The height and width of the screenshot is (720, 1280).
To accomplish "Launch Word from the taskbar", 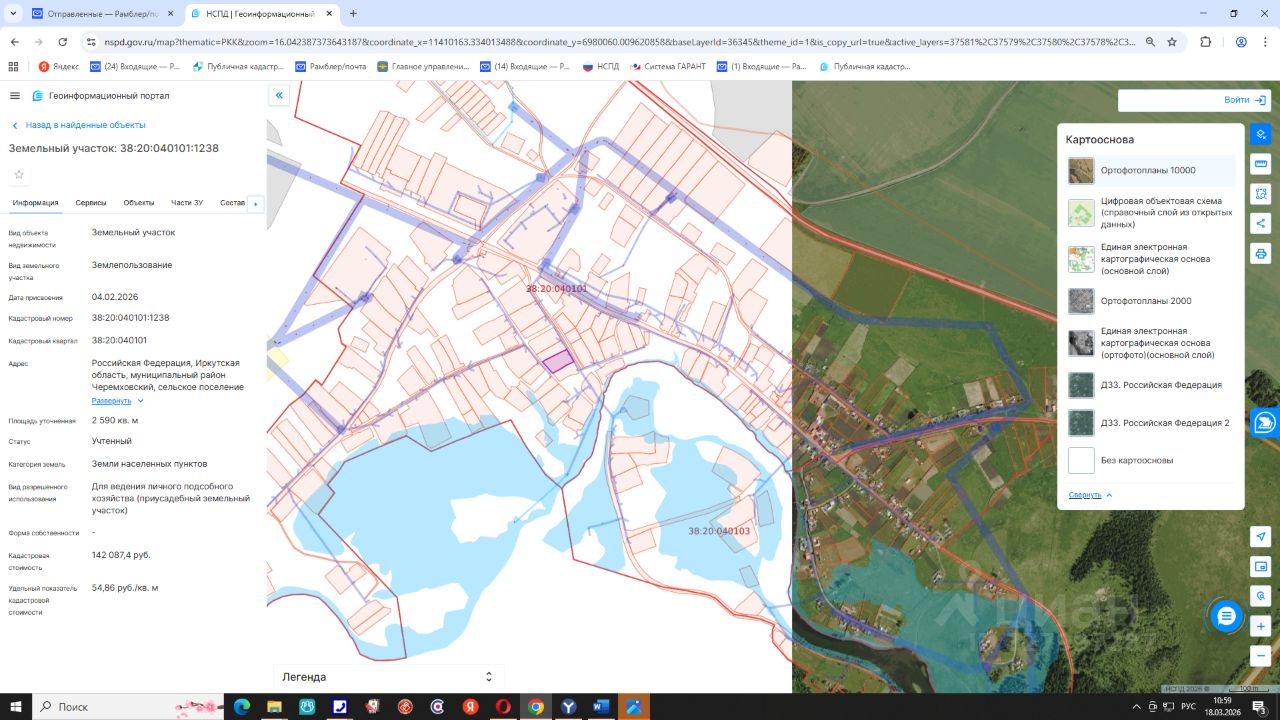I will [x=600, y=707].
